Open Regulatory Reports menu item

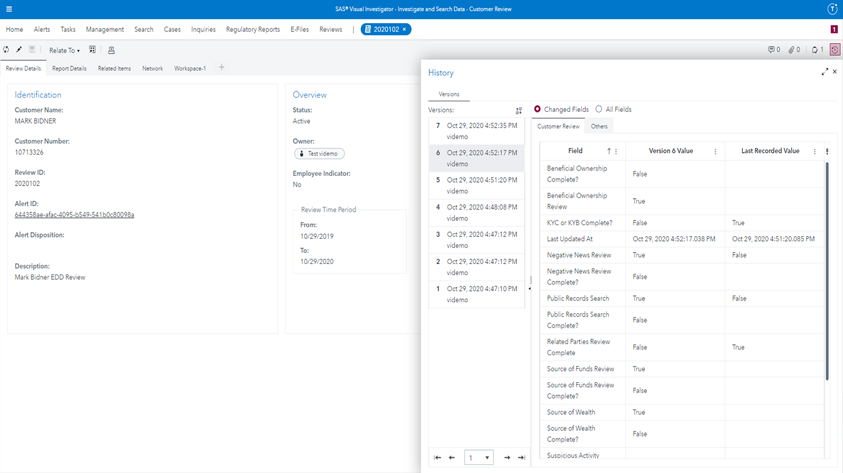[x=253, y=29]
